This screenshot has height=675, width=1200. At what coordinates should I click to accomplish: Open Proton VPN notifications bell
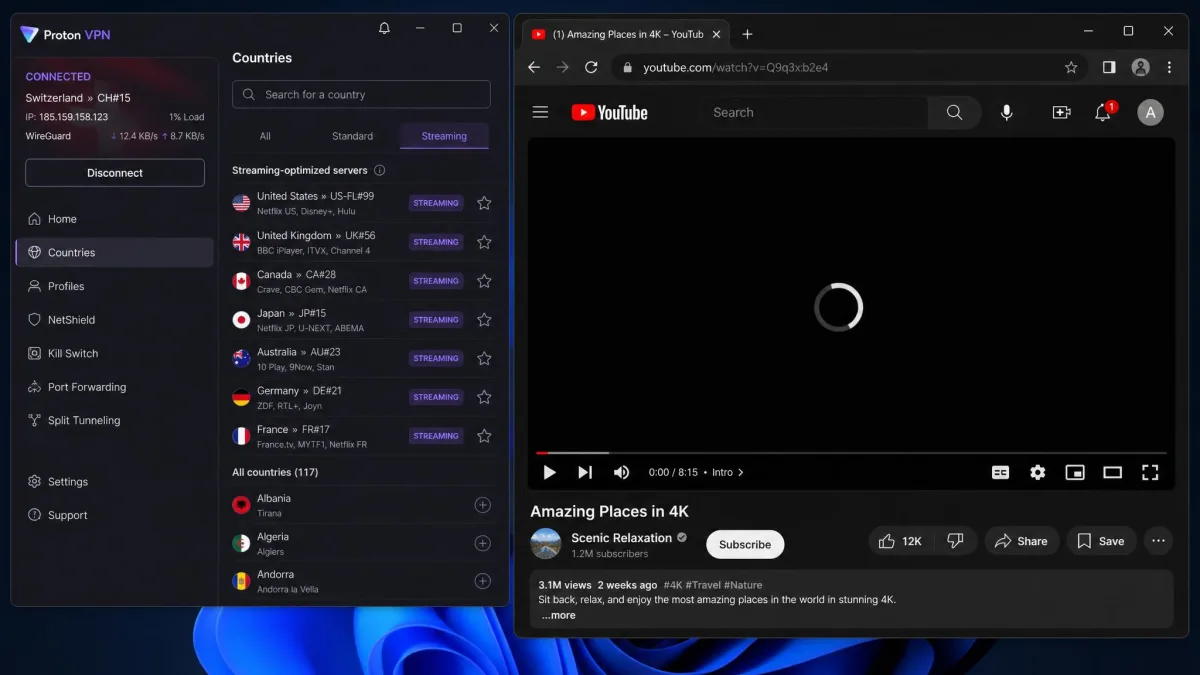point(384,28)
